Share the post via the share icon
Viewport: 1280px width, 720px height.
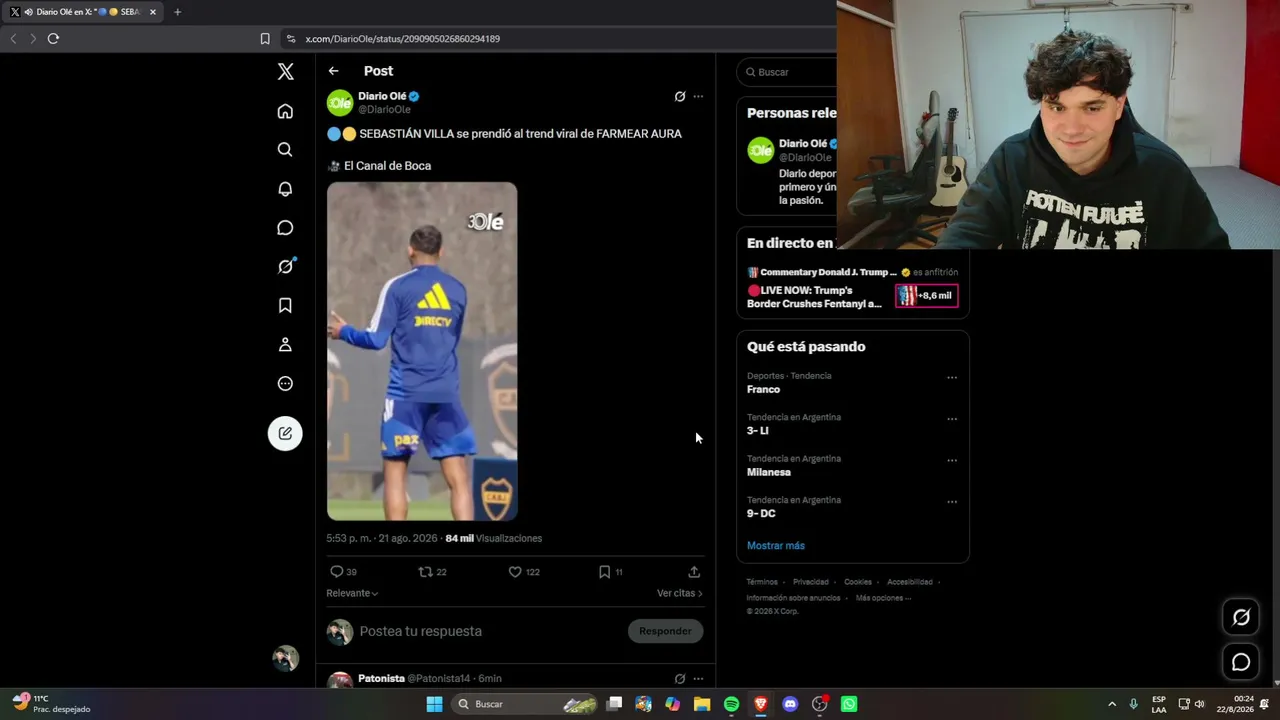tap(694, 572)
